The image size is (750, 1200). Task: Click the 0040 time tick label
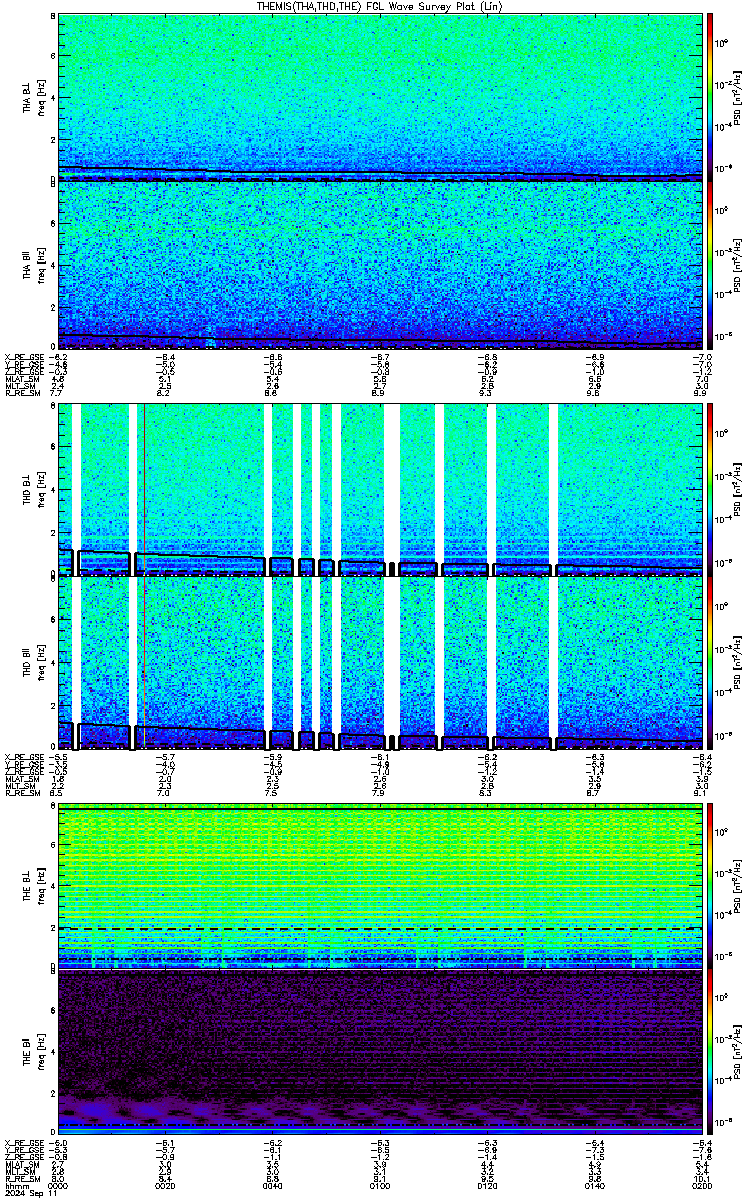[x=273, y=1185]
